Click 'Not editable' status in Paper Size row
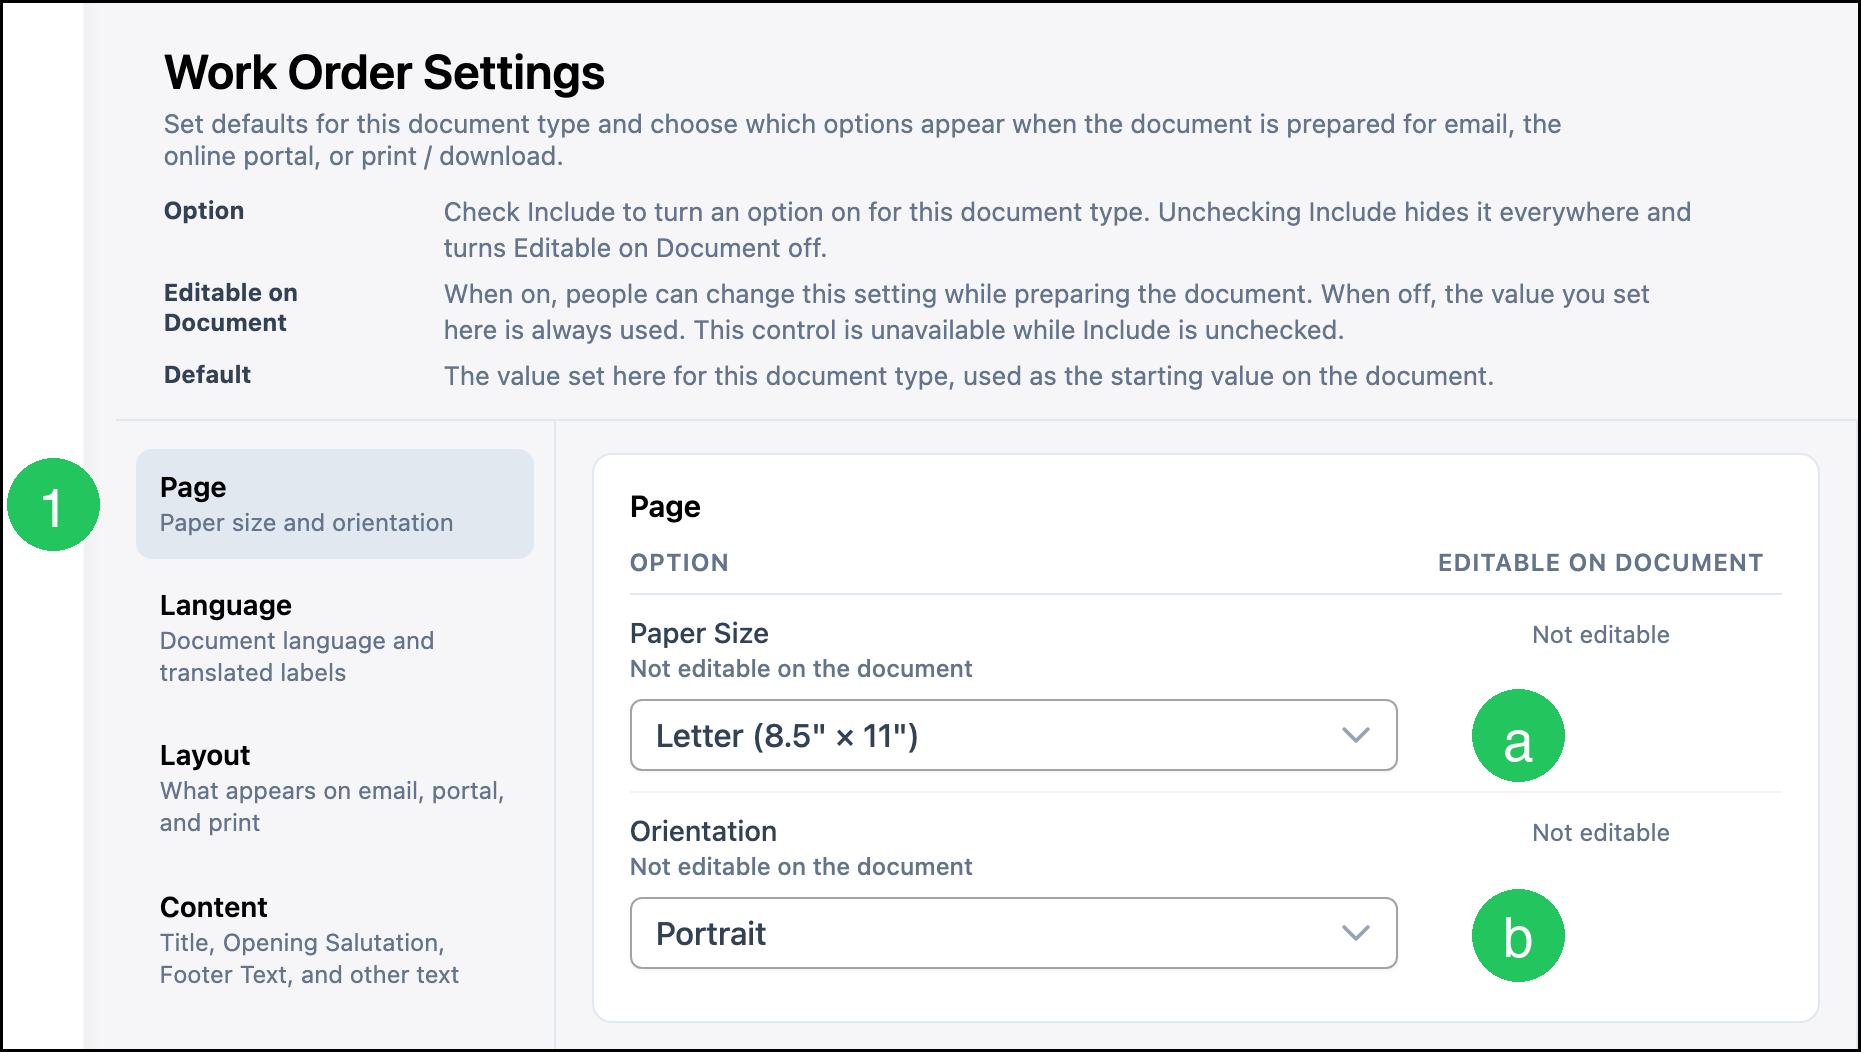This screenshot has width=1861, height=1052. [x=1600, y=635]
